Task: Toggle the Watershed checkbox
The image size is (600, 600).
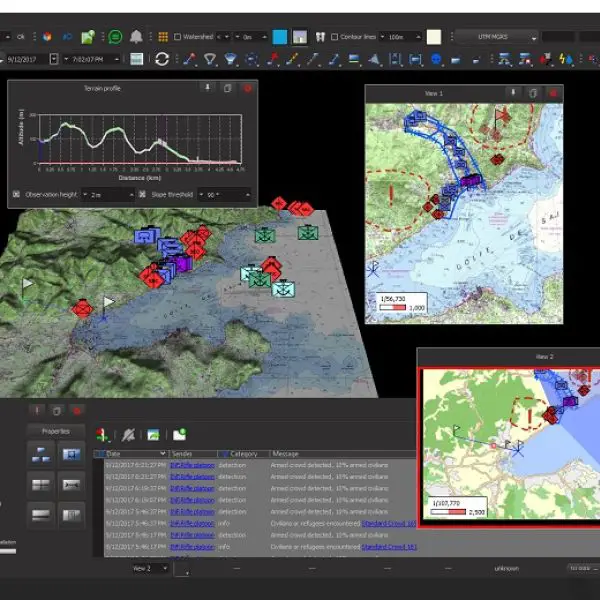Action: tap(178, 37)
